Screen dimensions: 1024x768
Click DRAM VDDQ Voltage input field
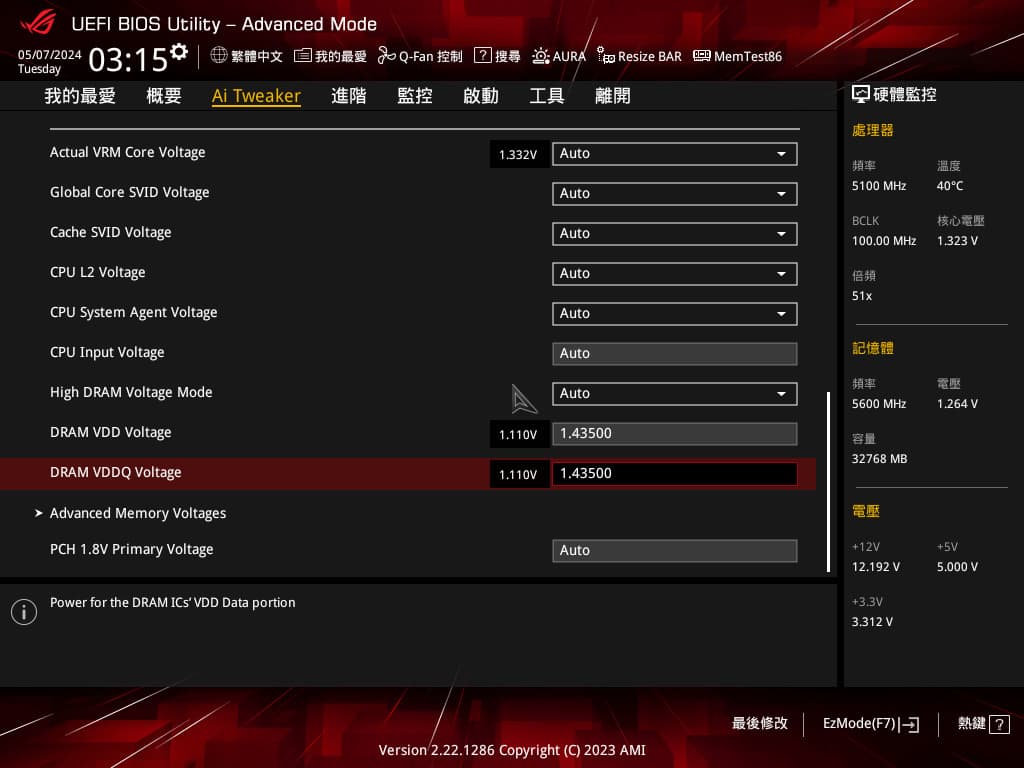pyautogui.click(x=675, y=474)
